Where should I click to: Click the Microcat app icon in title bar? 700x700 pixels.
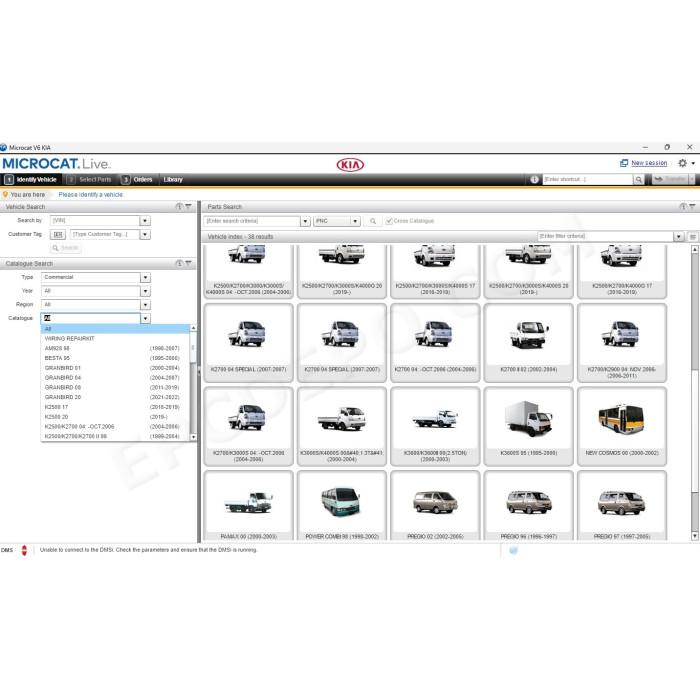(x=4, y=147)
